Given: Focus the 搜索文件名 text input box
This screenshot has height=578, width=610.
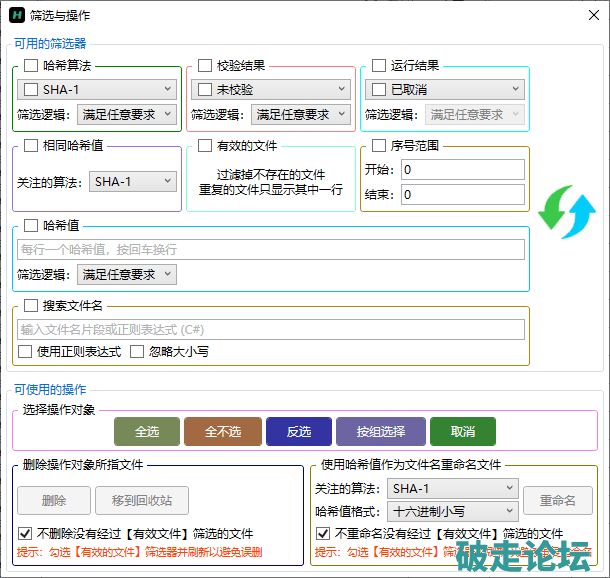Looking at the screenshot, I should 271,329.
